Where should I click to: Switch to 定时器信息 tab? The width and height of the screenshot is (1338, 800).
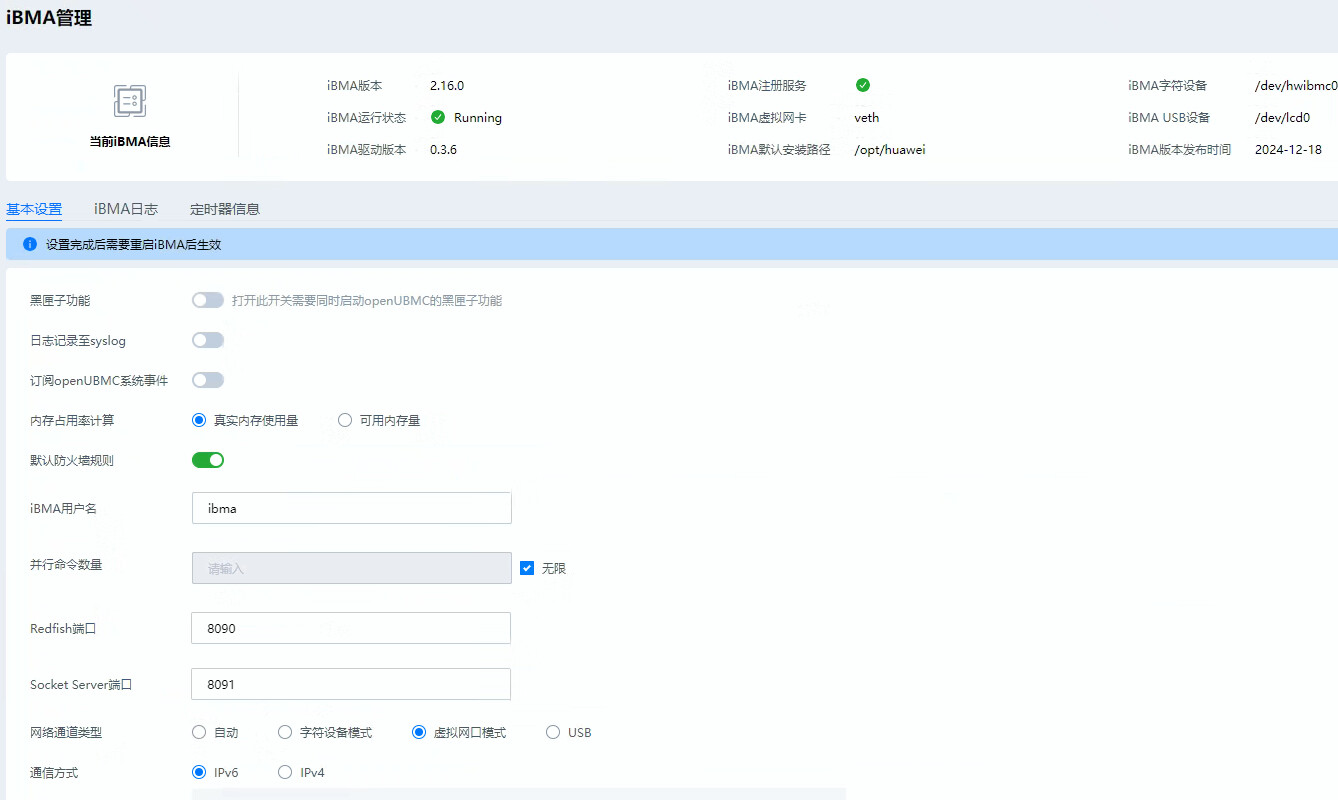pyautogui.click(x=225, y=209)
